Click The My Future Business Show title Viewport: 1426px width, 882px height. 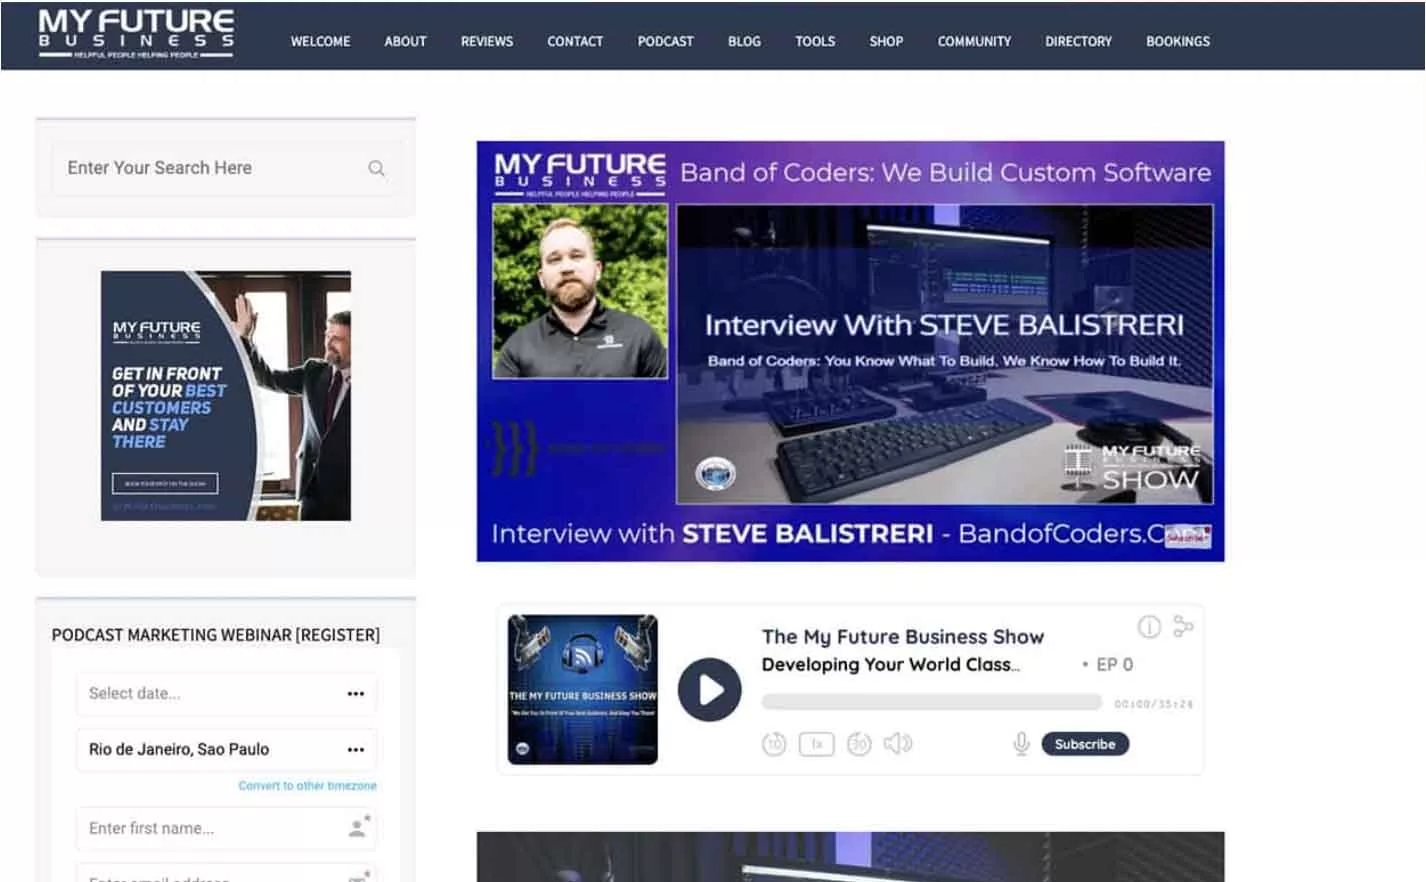902,637
